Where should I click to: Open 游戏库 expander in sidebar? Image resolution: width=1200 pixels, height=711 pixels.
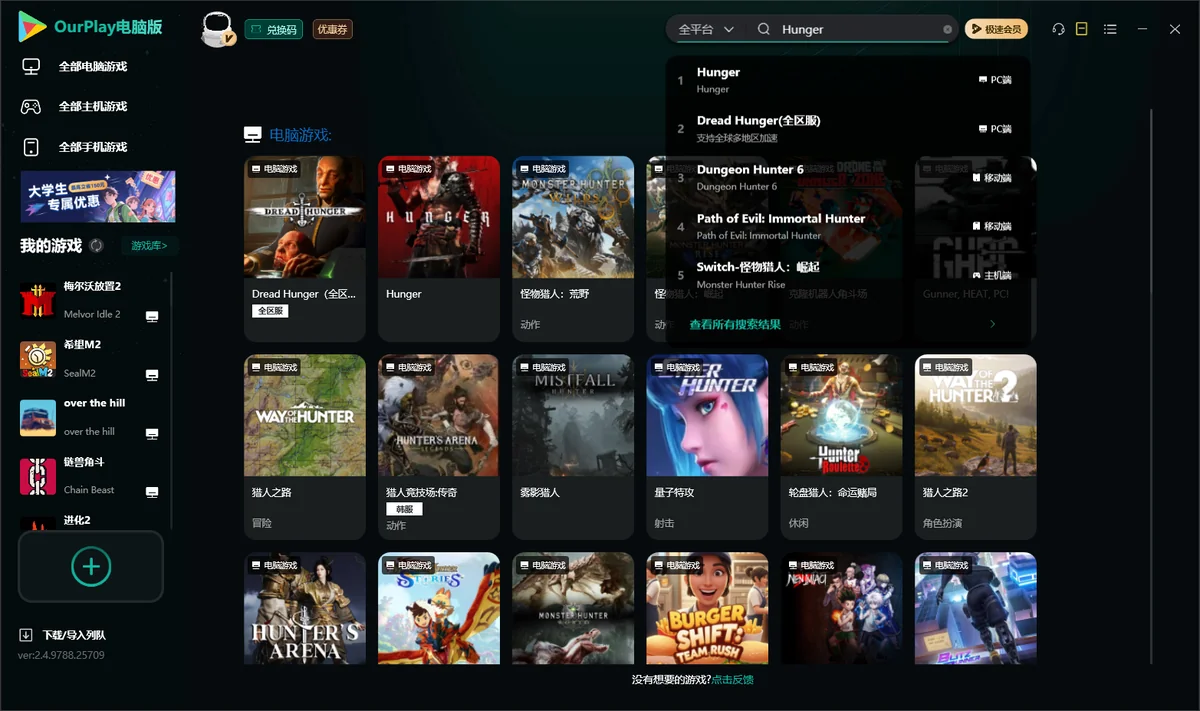coord(150,245)
